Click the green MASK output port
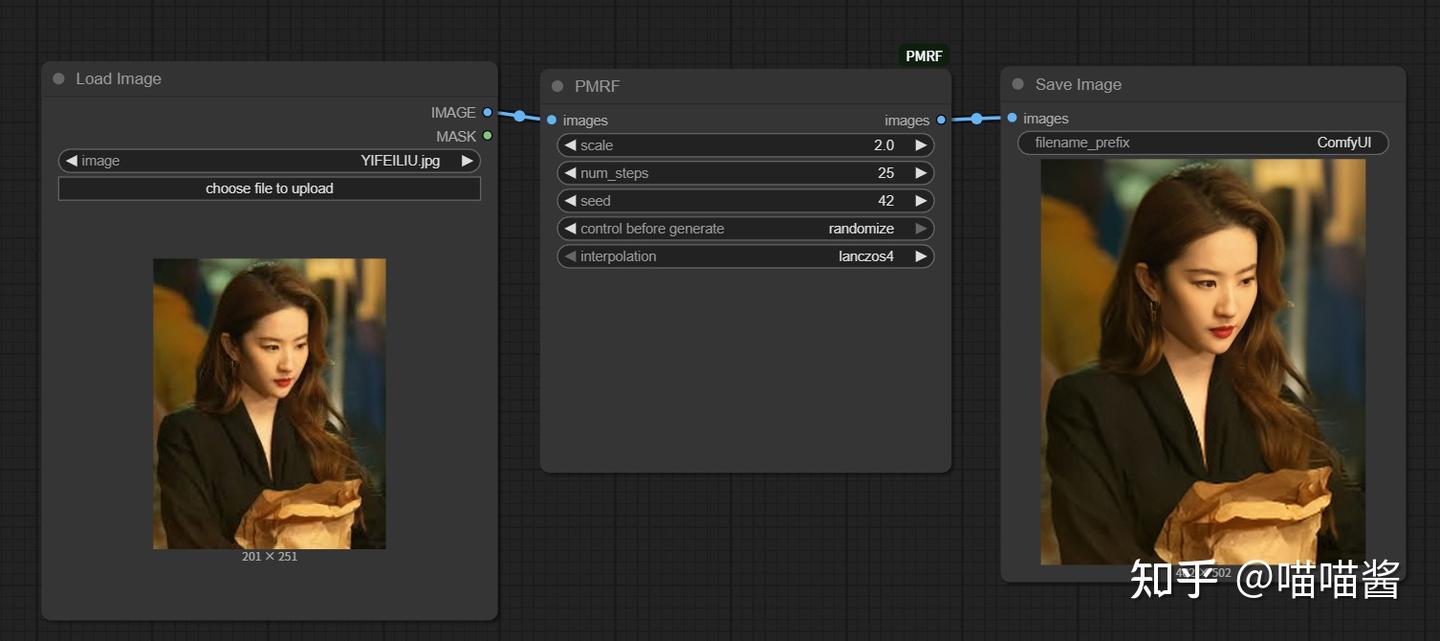This screenshot has height=641, width=1440. click(x=487, y=136)
